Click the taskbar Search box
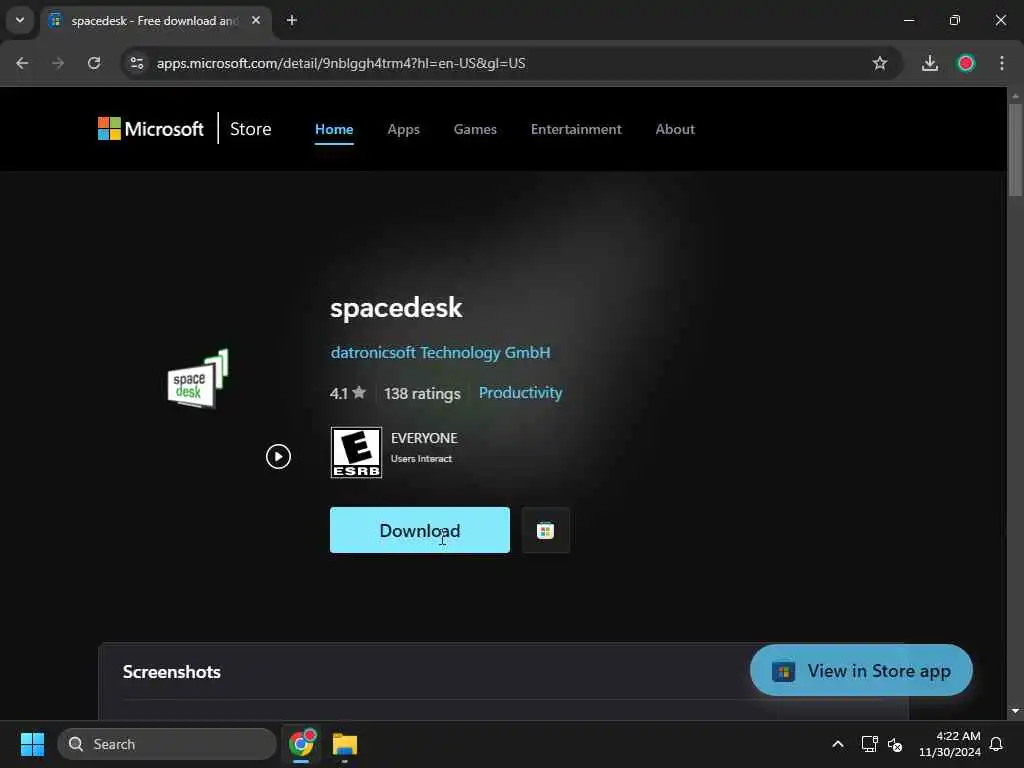 (x=167, y=744)
